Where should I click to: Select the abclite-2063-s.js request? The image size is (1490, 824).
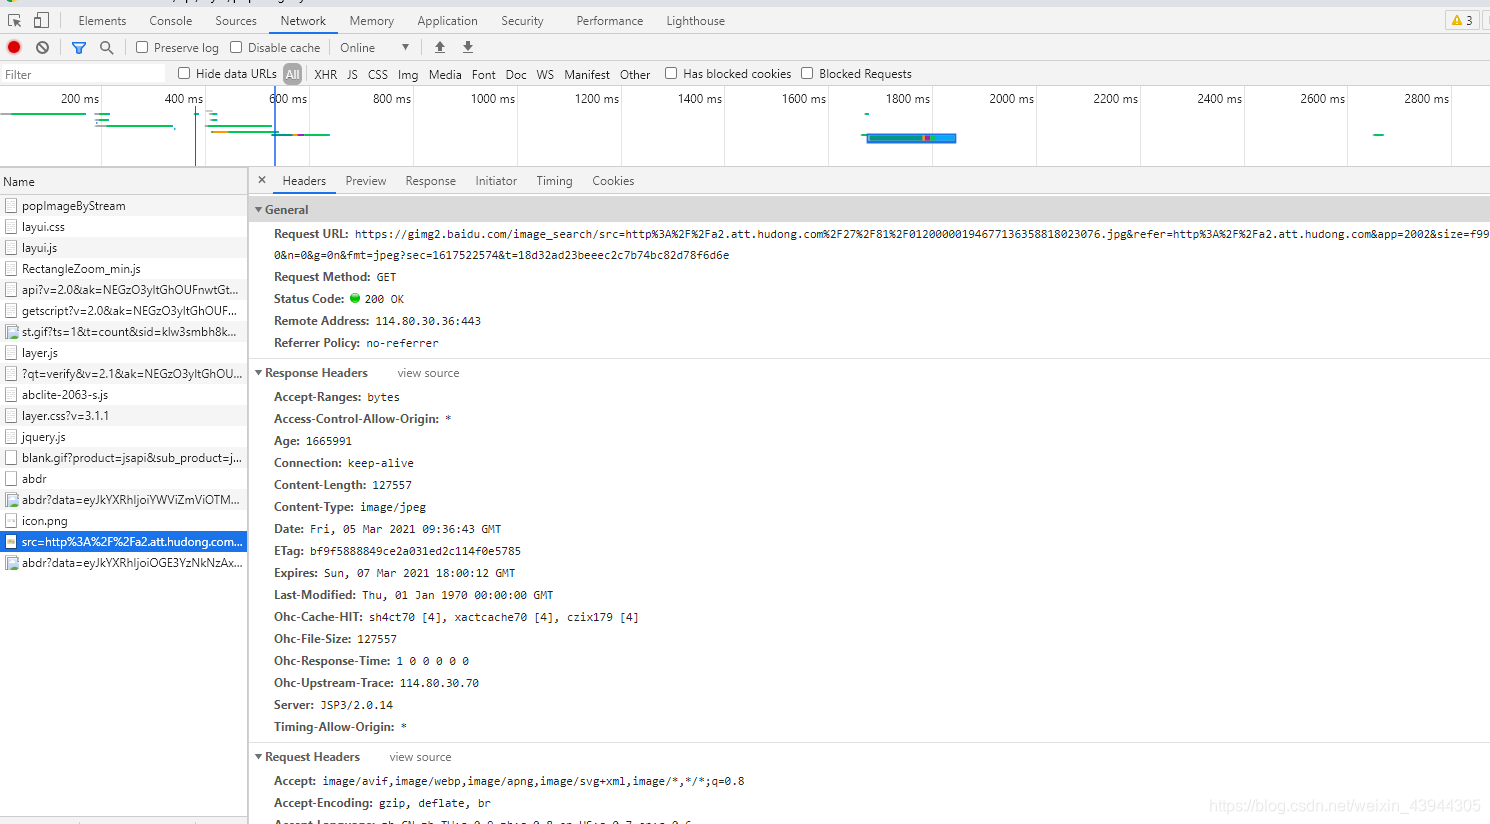pos(123,395)
